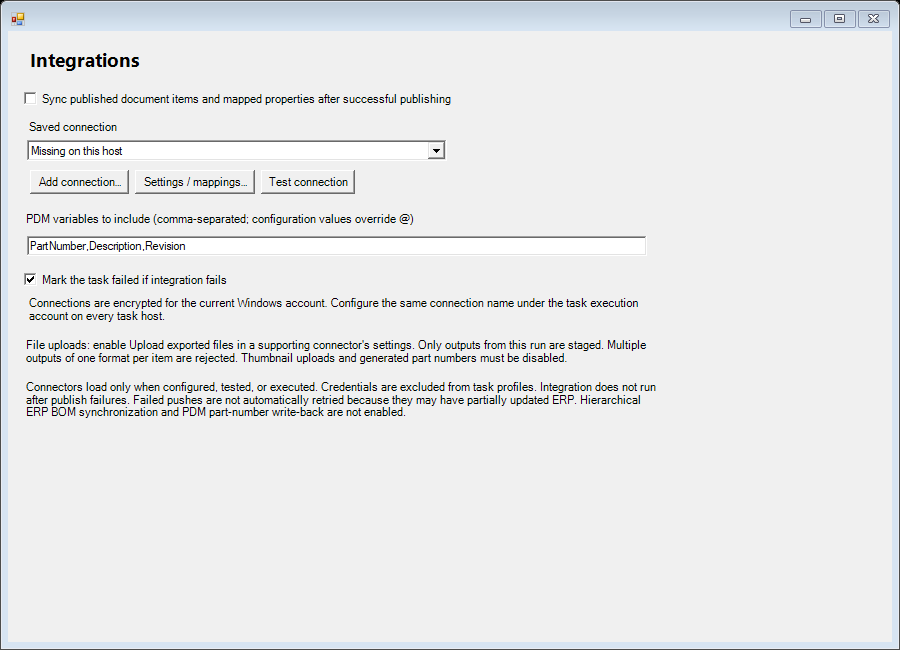Click the Saved connection label

[x=73, y=127]
